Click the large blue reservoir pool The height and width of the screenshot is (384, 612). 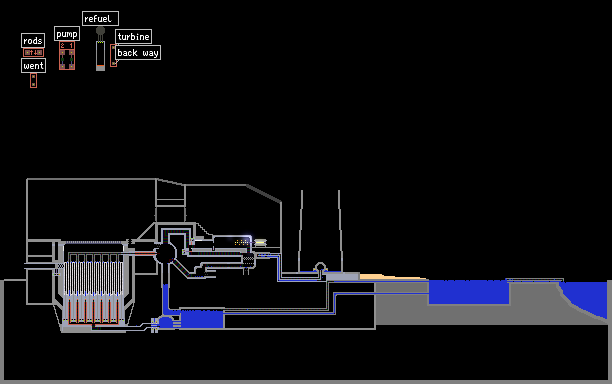coord(469,292)
